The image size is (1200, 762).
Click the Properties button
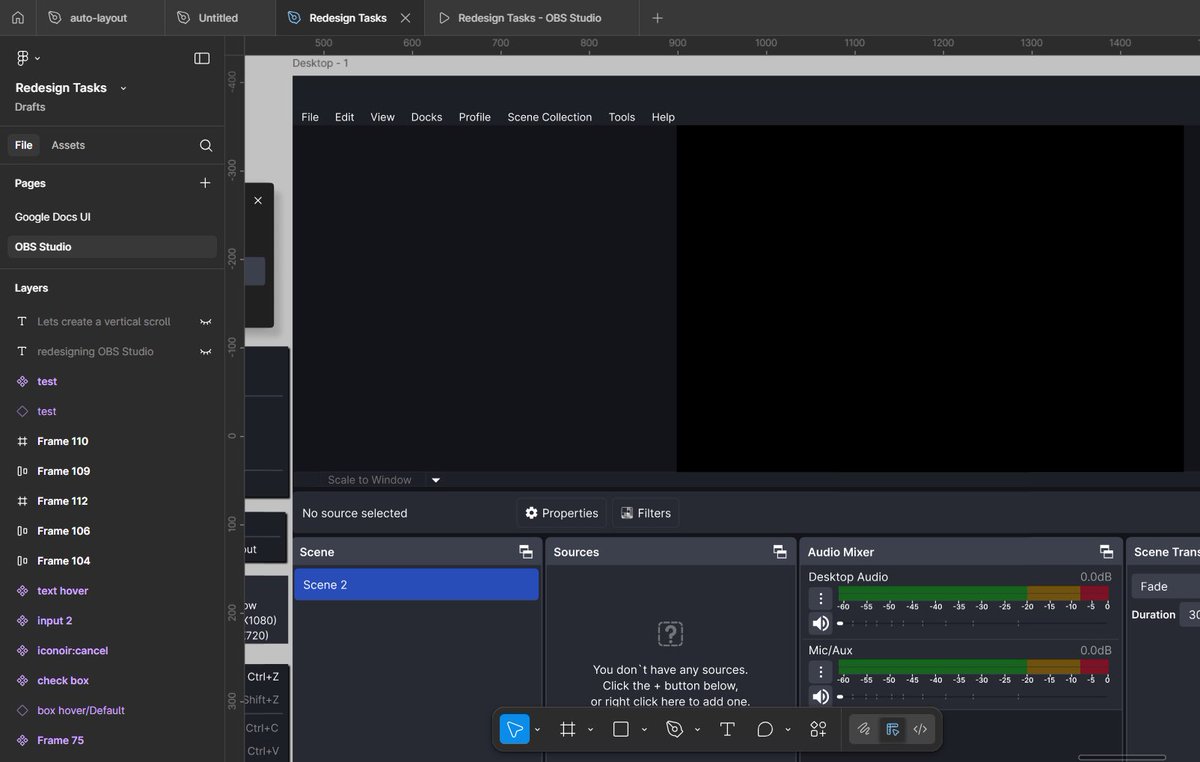tap(561, 513)
